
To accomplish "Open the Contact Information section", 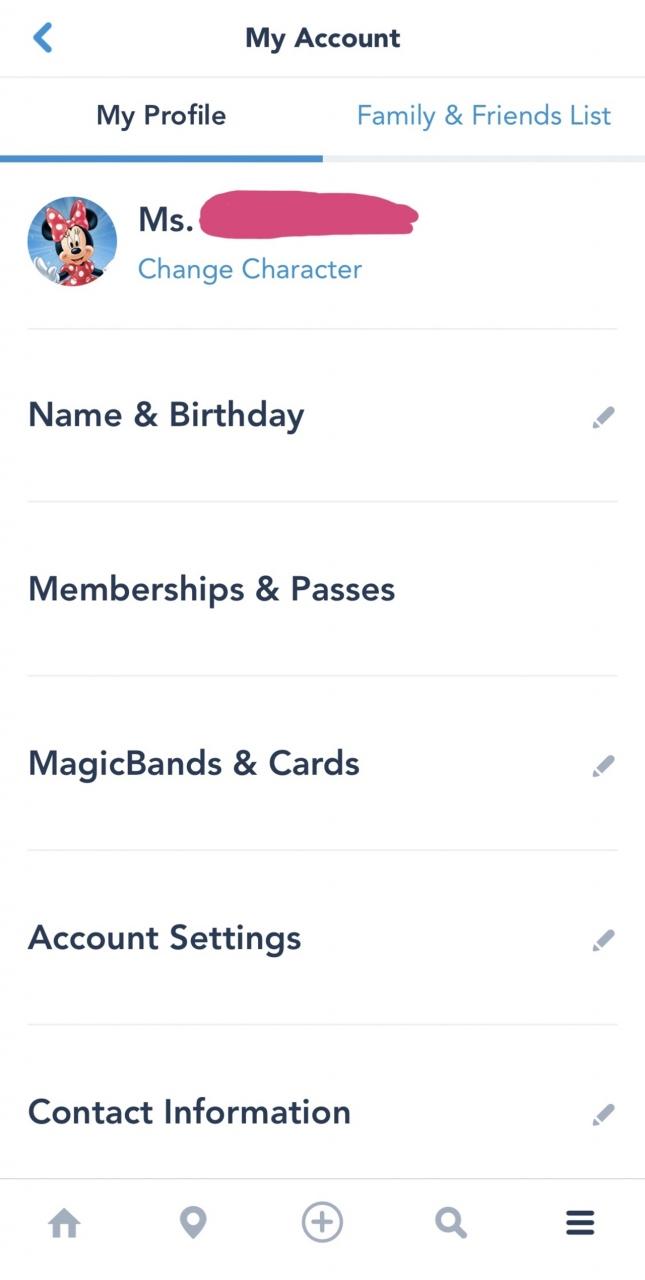I will click(190, 1112).
